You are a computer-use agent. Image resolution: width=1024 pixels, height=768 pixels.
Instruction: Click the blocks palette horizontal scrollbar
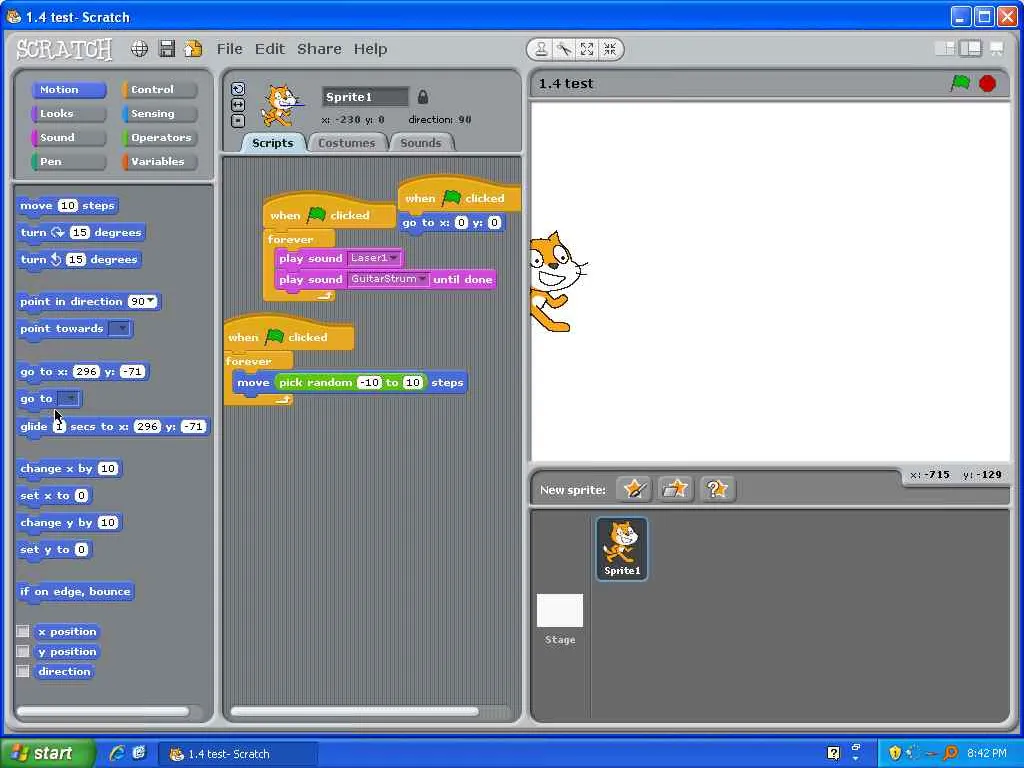[x=104, y=711]
